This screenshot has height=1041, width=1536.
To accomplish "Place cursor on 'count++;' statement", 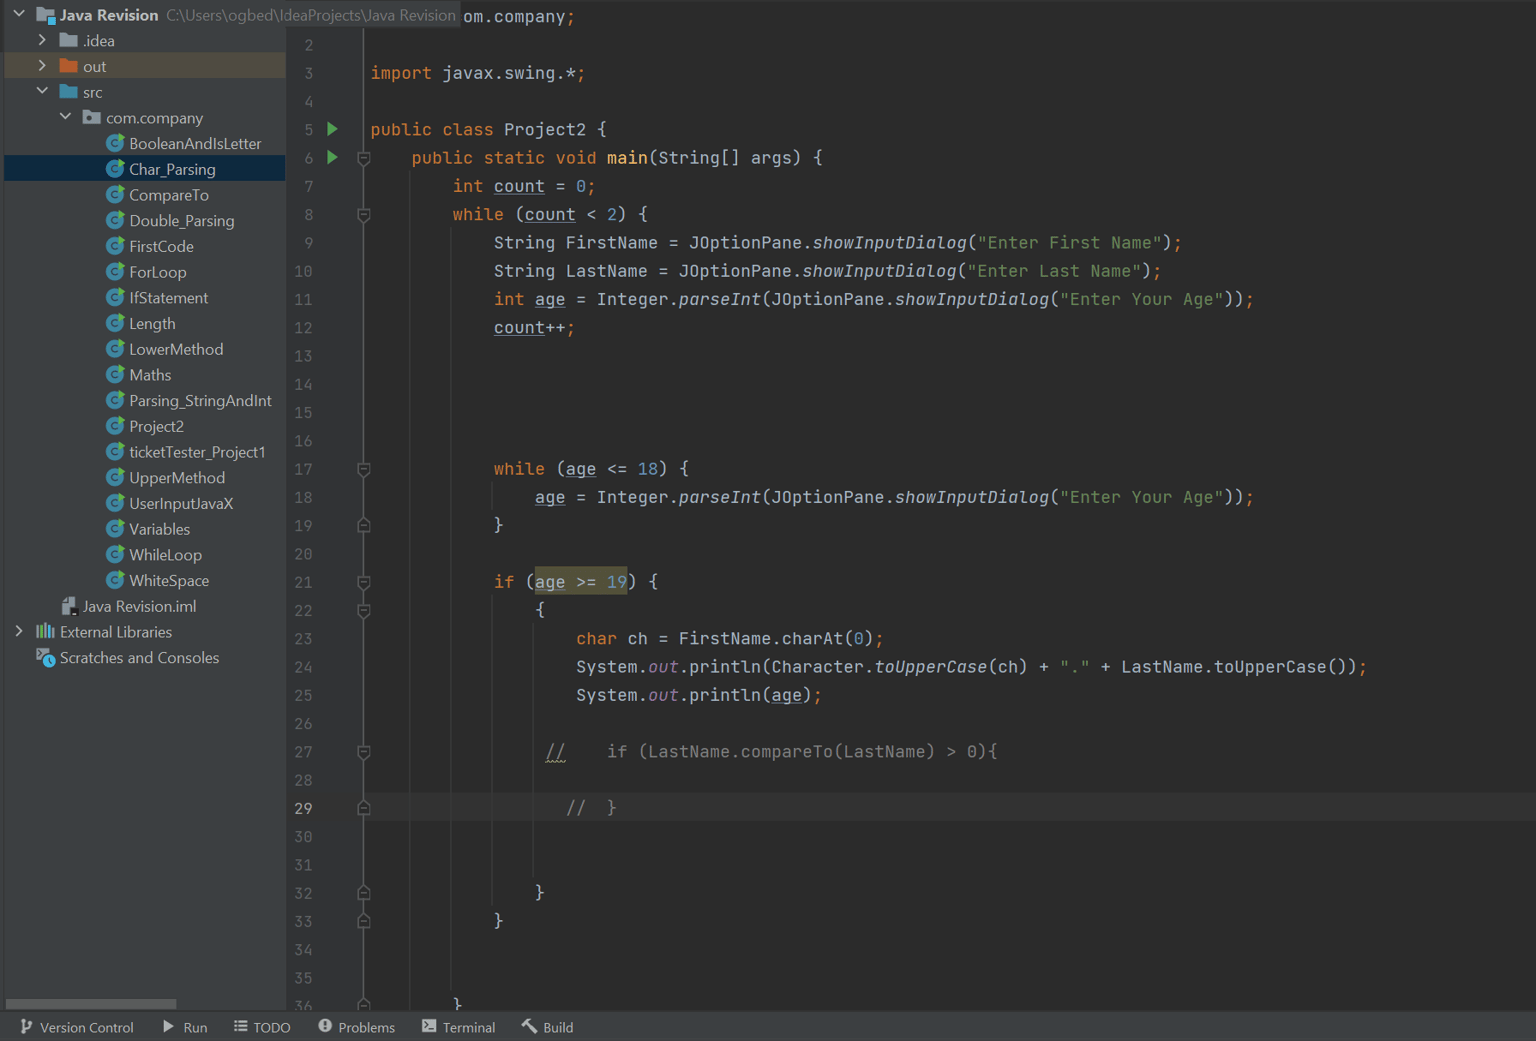I will click(x=534, y=328).
